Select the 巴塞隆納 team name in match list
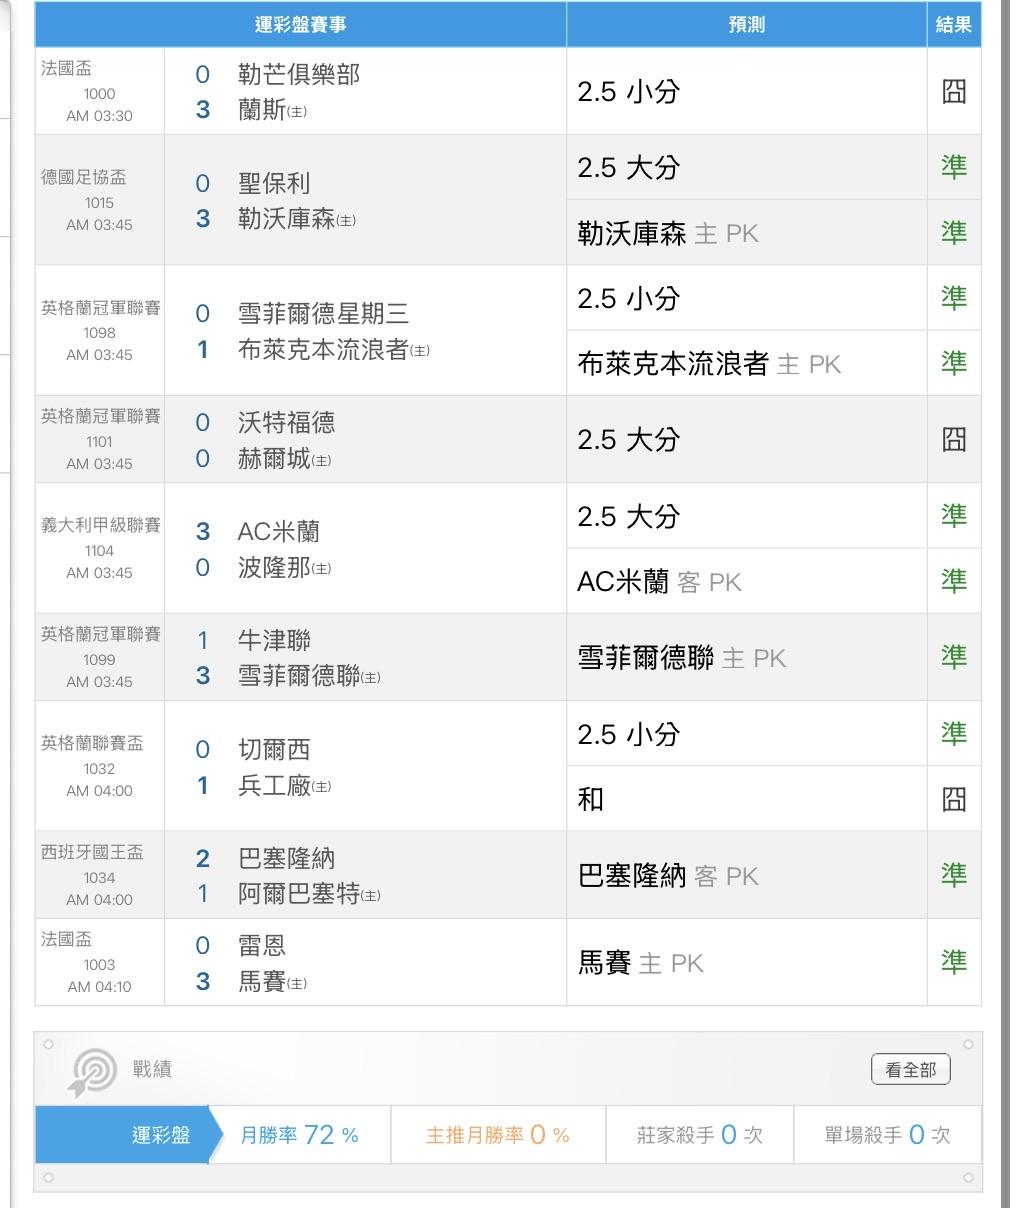Viewport: 1019px width, 1208px height. pos(286,859)
